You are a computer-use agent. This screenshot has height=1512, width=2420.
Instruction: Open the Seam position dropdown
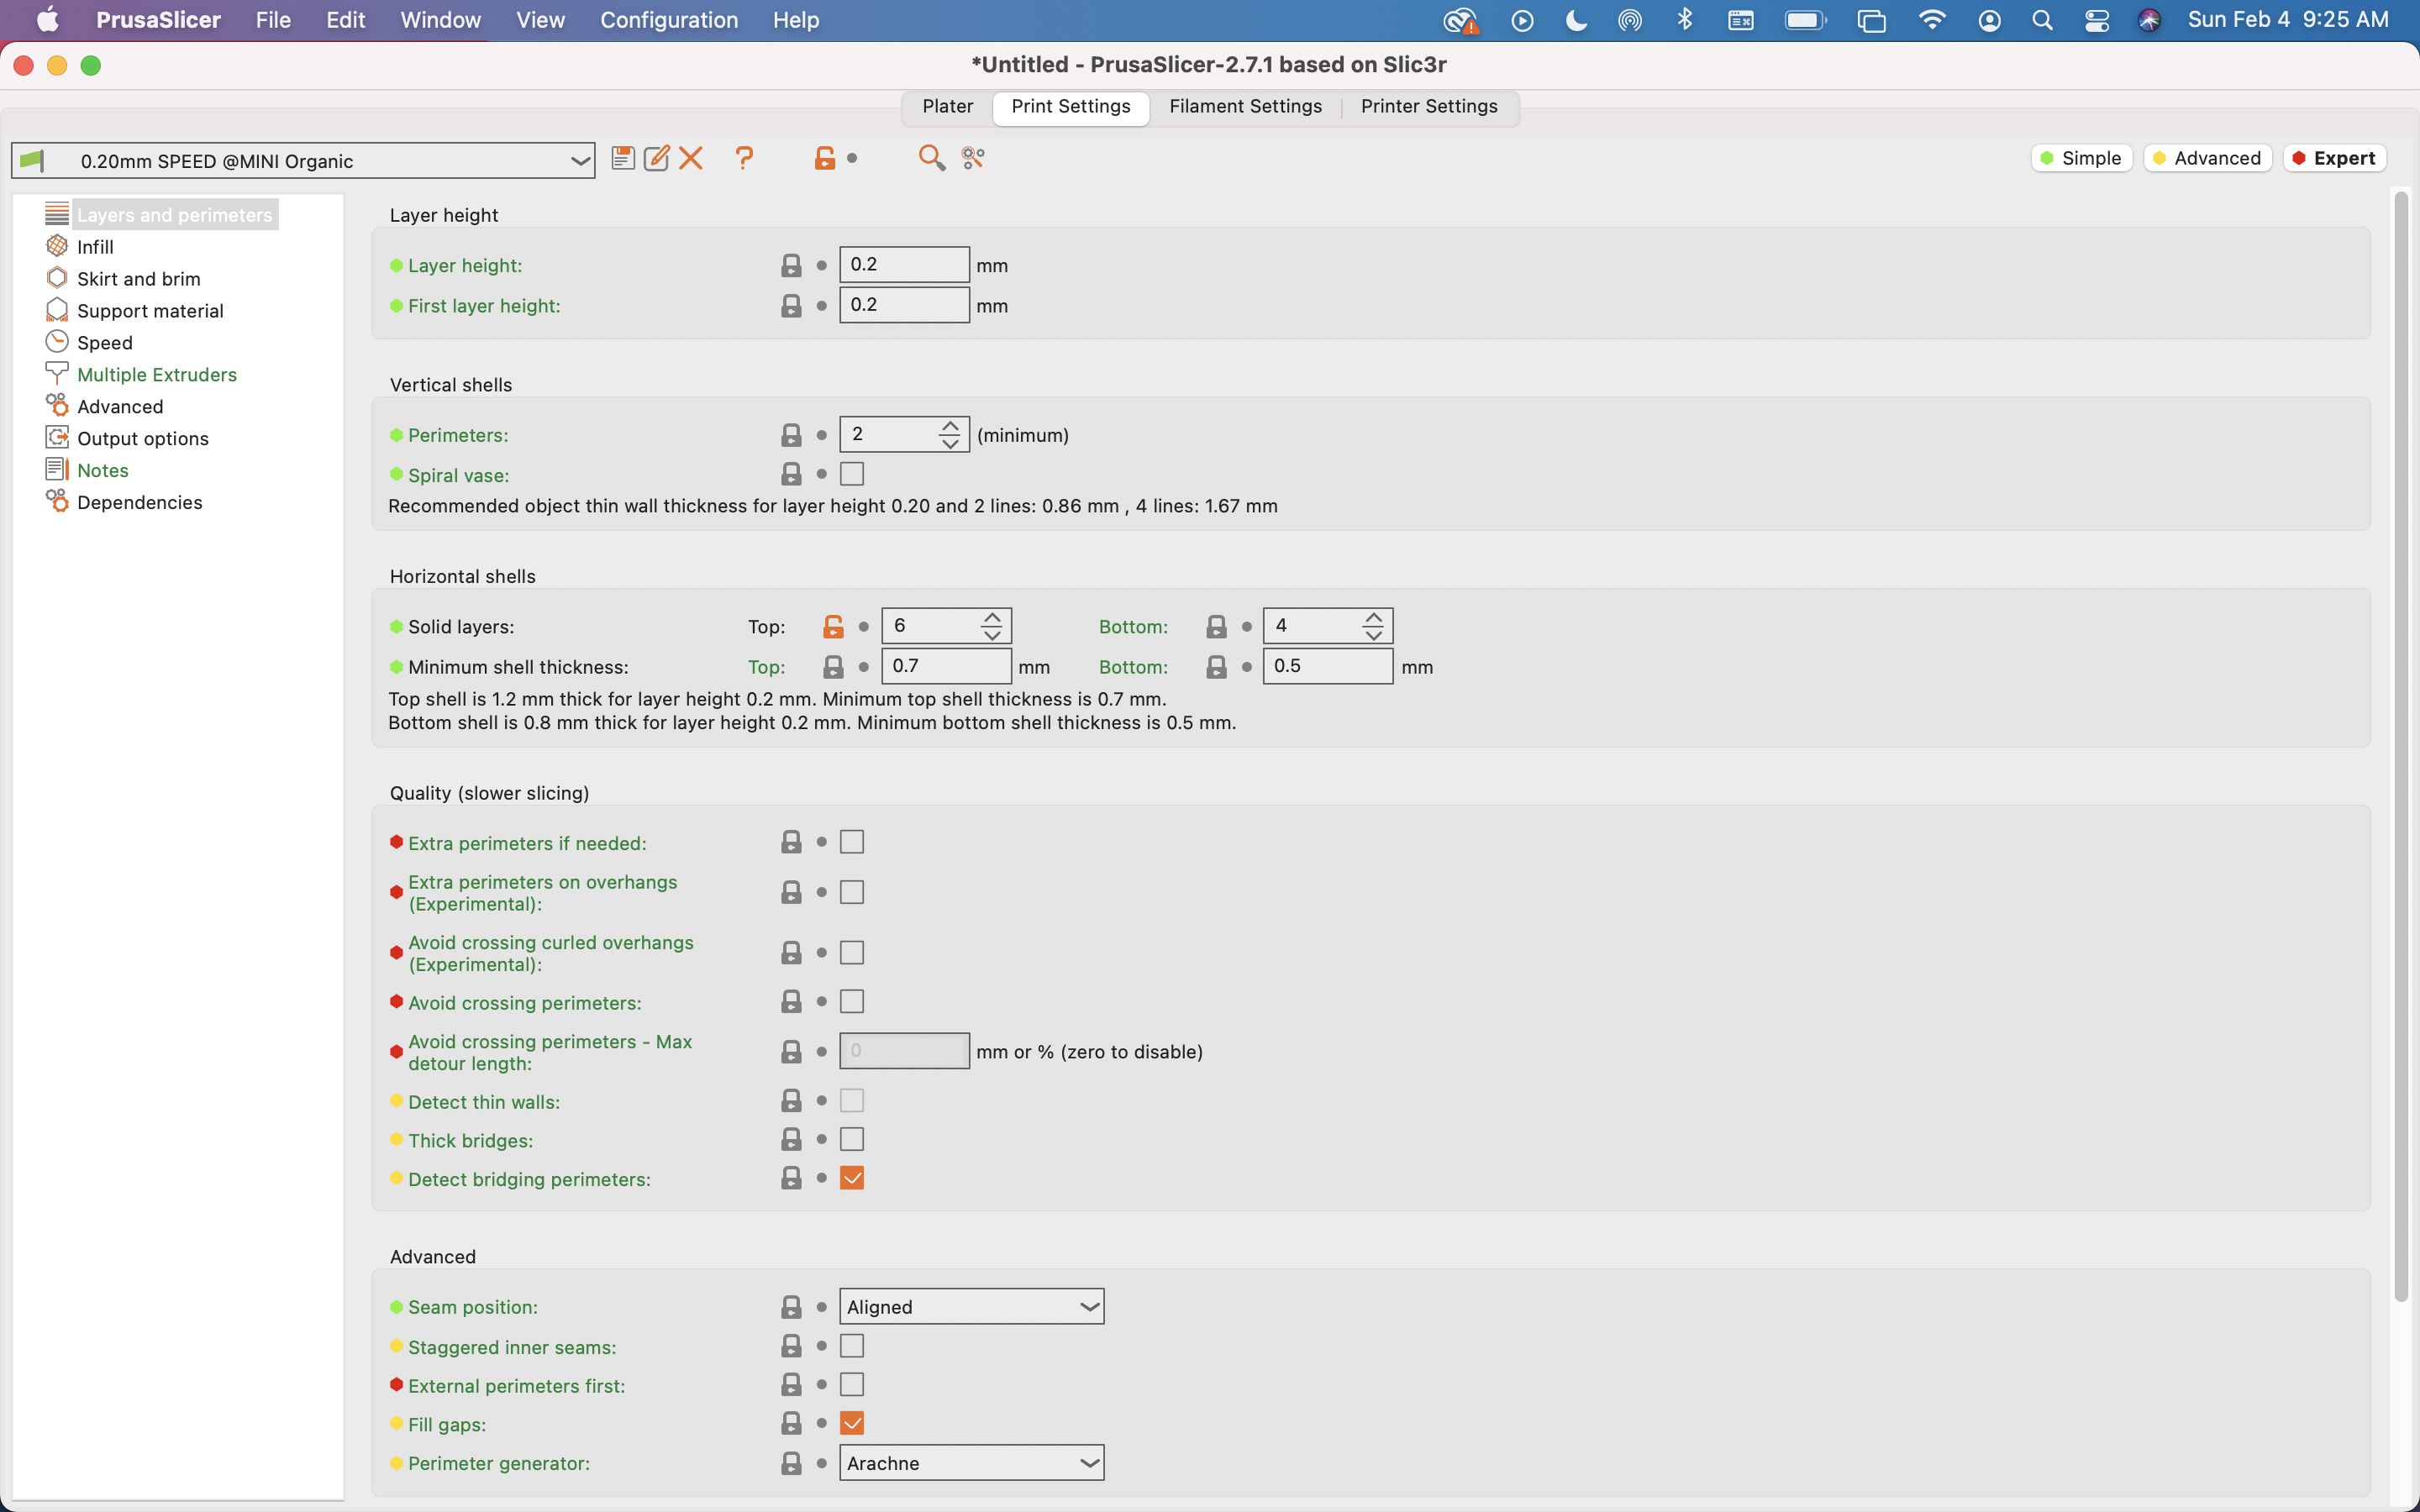972,1307
